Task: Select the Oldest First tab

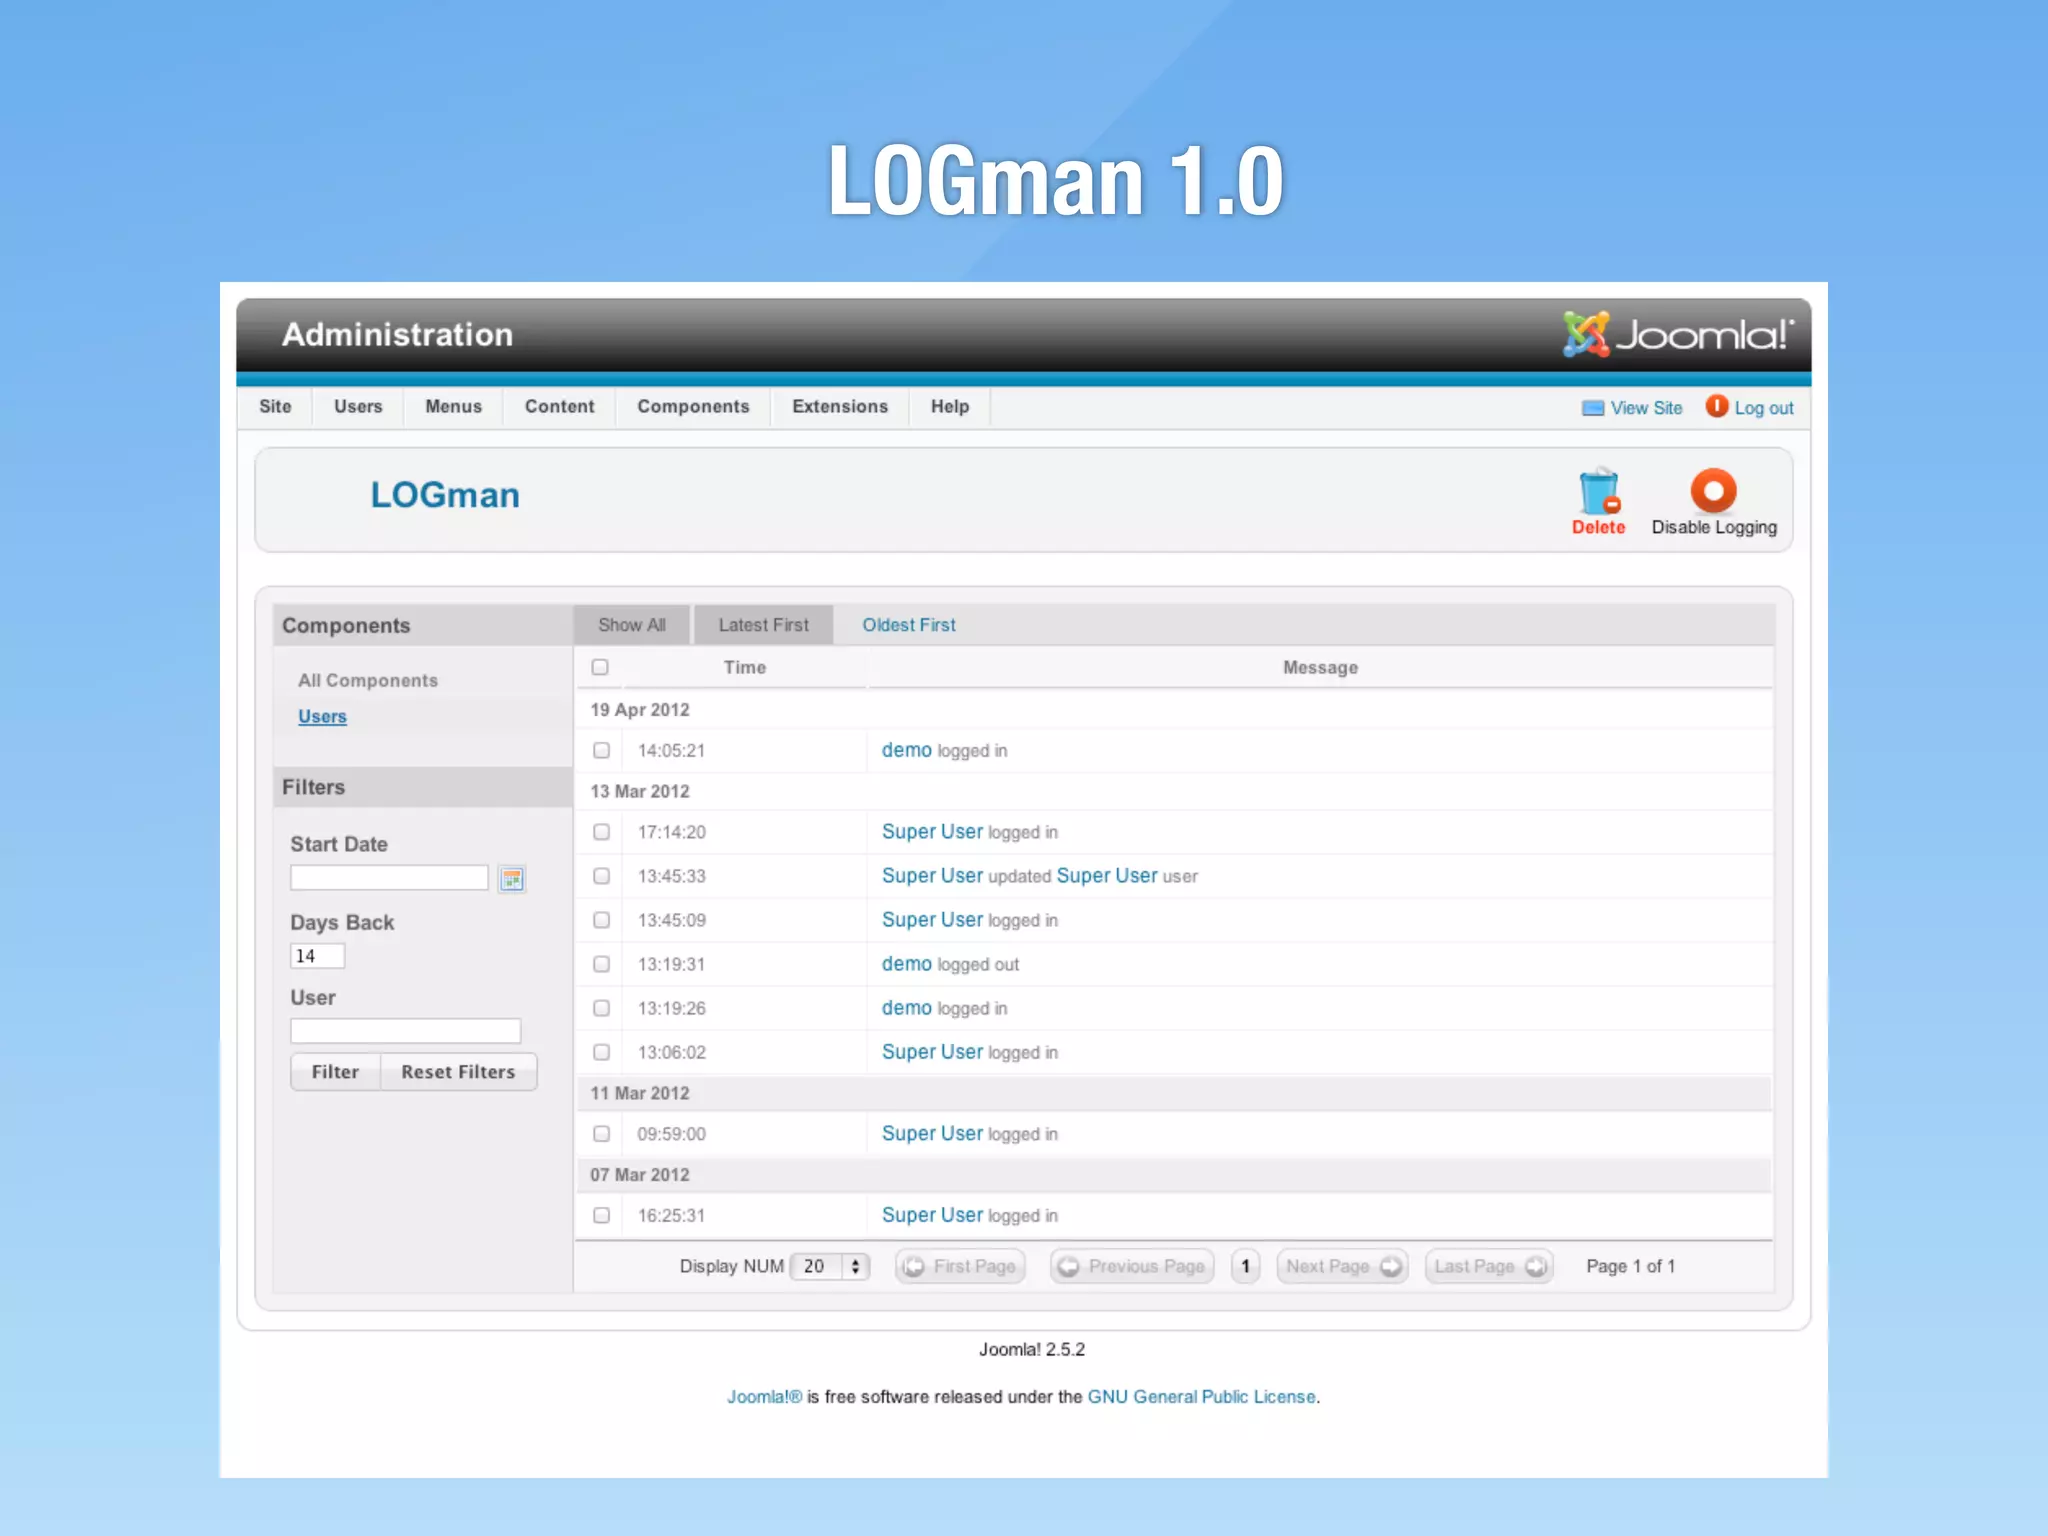Action: (909, 625)
